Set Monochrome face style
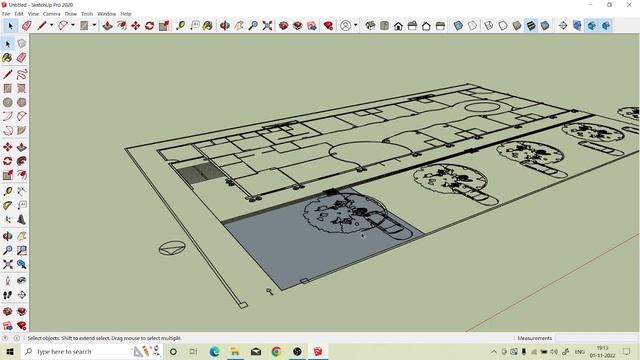 click(x=545, y=26)
